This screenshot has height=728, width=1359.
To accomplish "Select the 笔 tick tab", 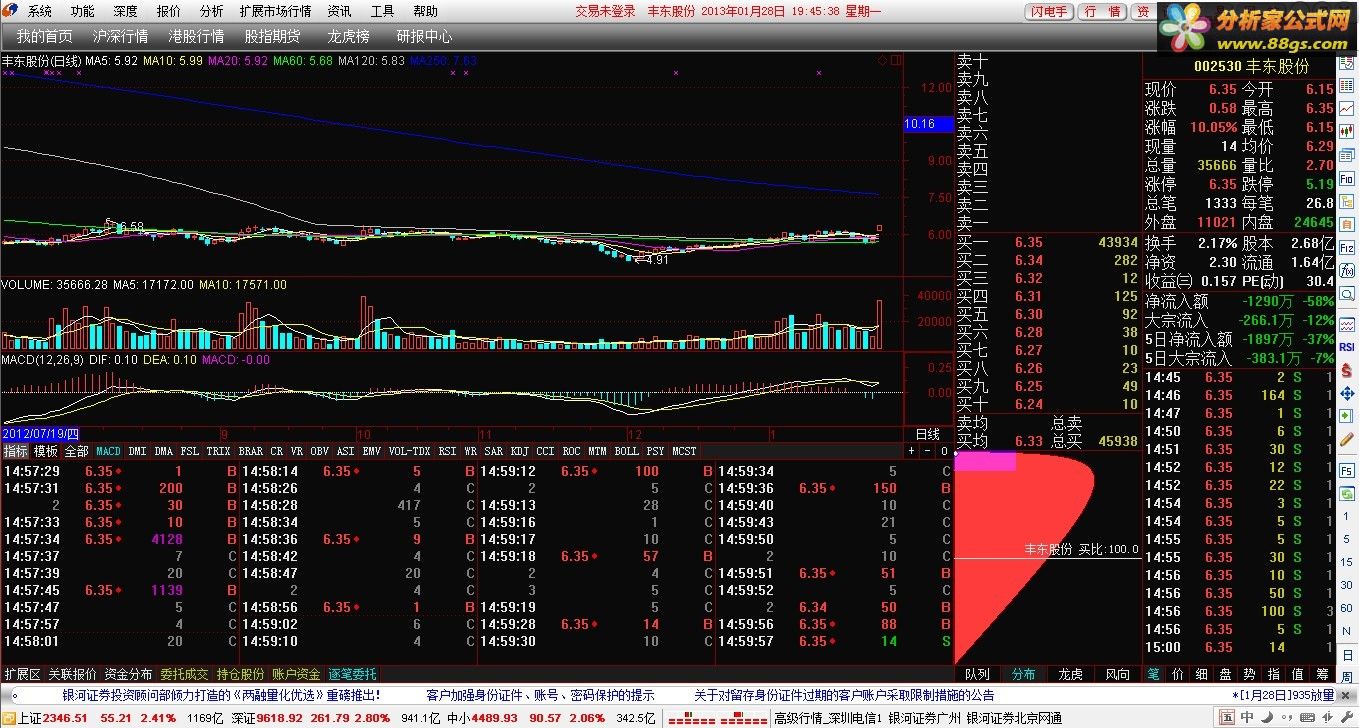I will click(1153, 674).
